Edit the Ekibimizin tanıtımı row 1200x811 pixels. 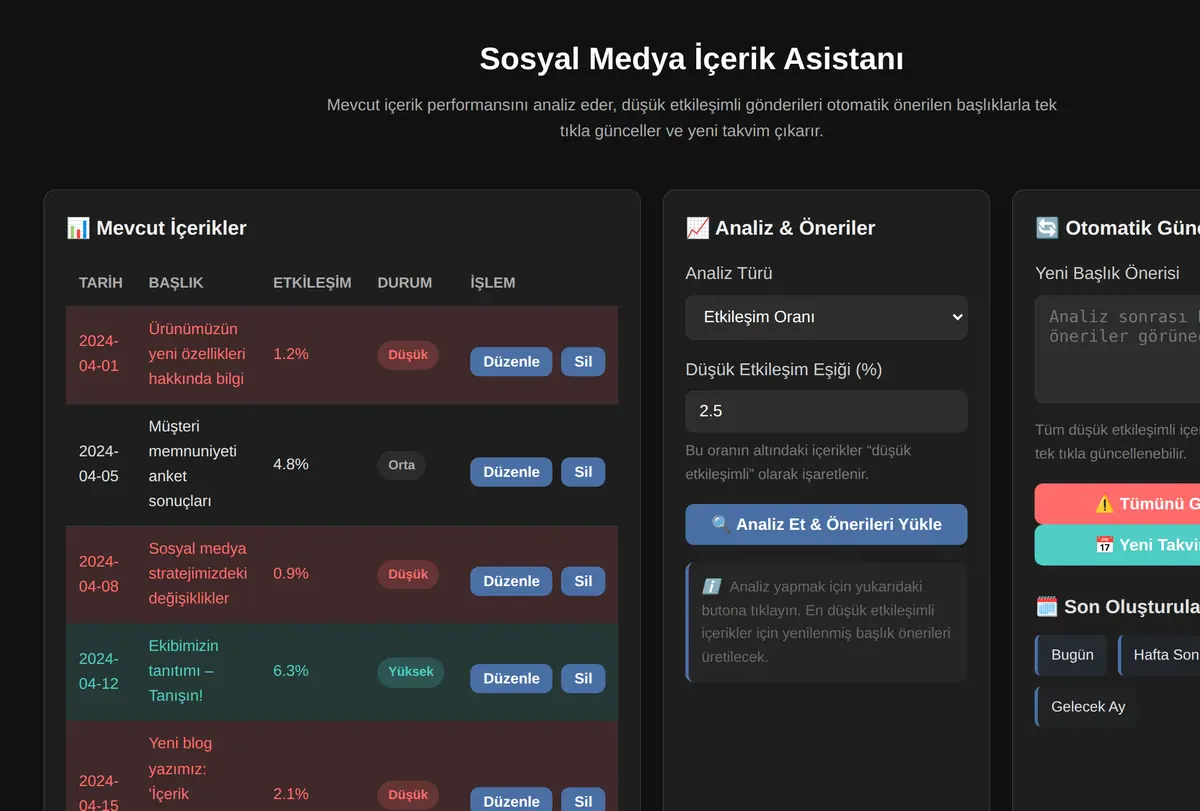tap(510, 678)
